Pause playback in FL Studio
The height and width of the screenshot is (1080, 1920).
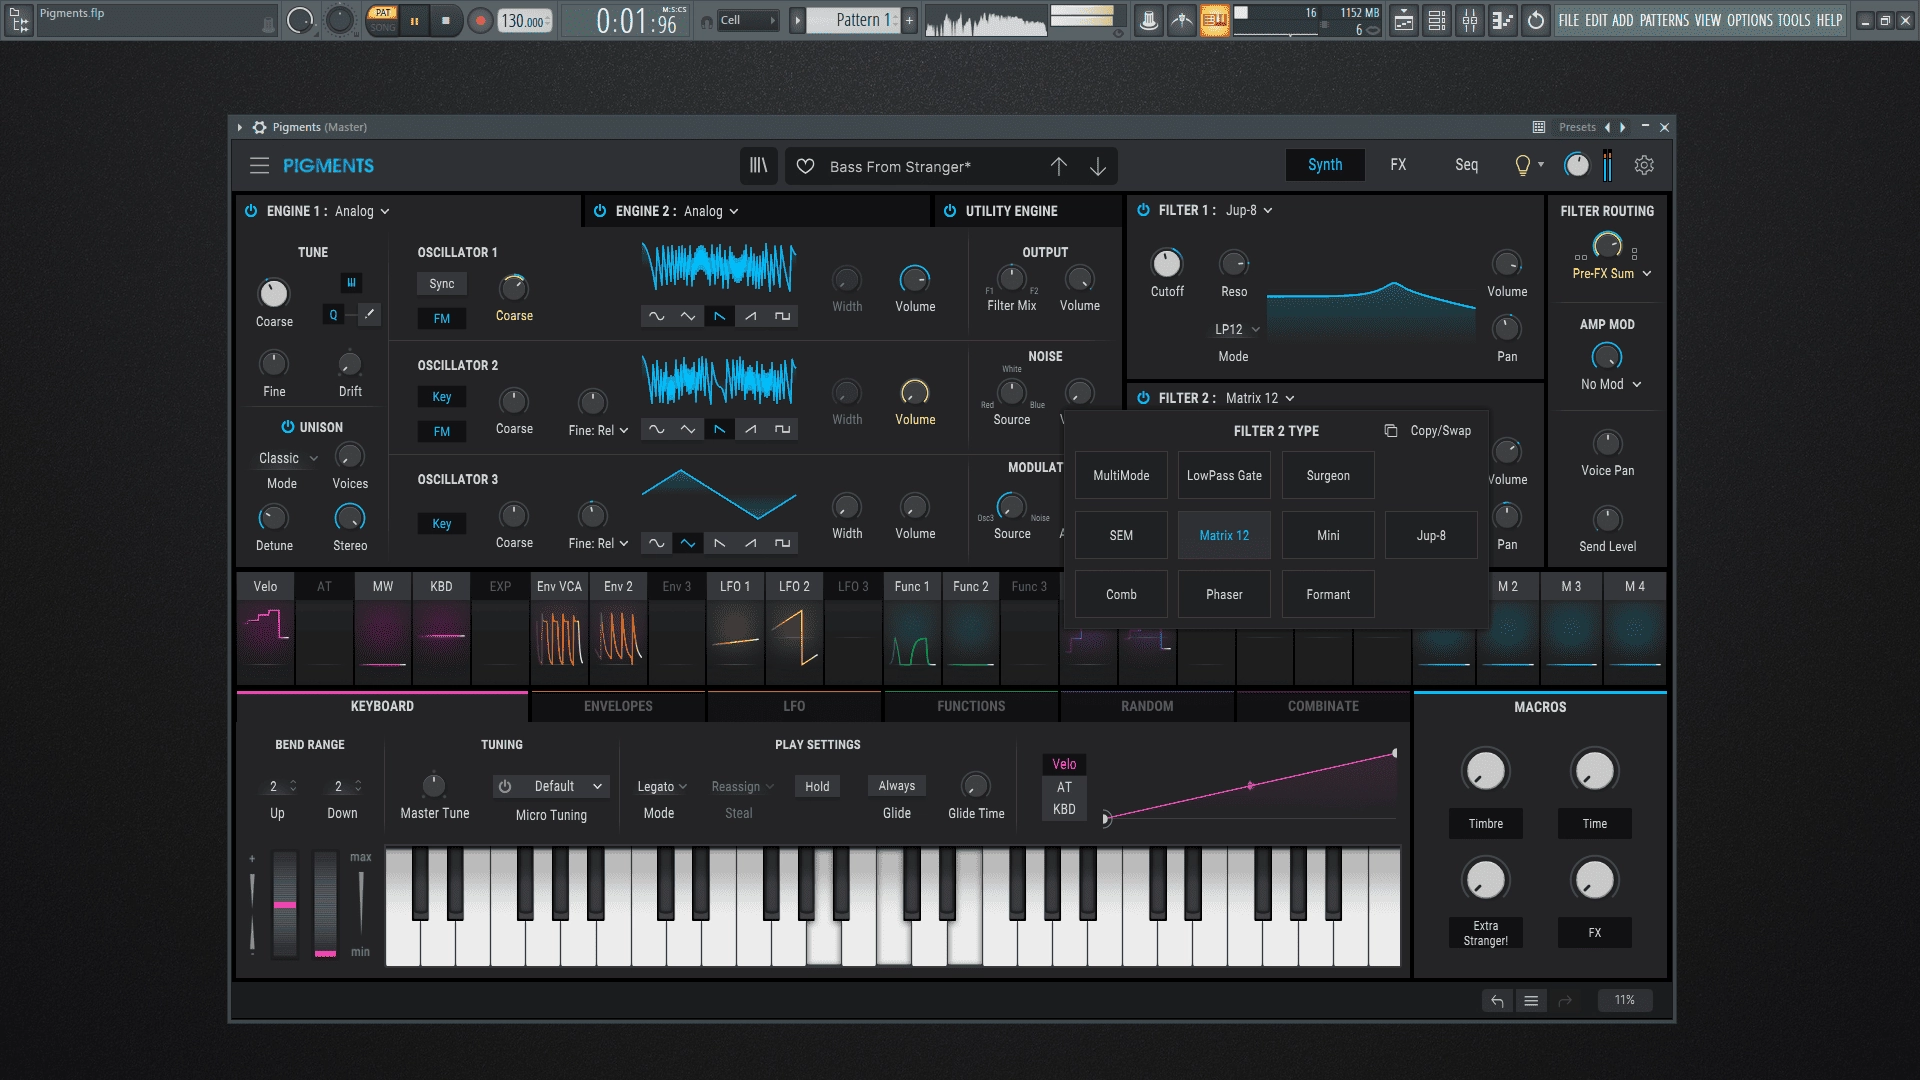[414, 20]
